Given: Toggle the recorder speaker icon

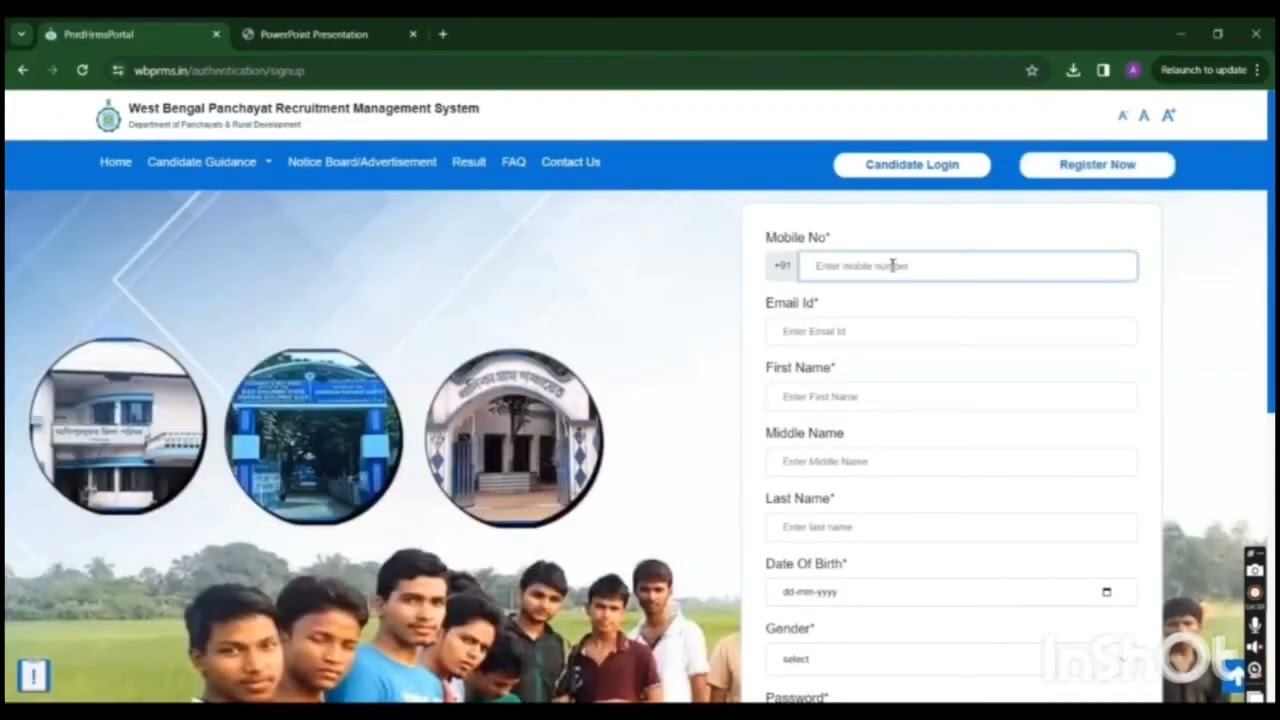Looking at the screenshot, I should pos(1255,648).
